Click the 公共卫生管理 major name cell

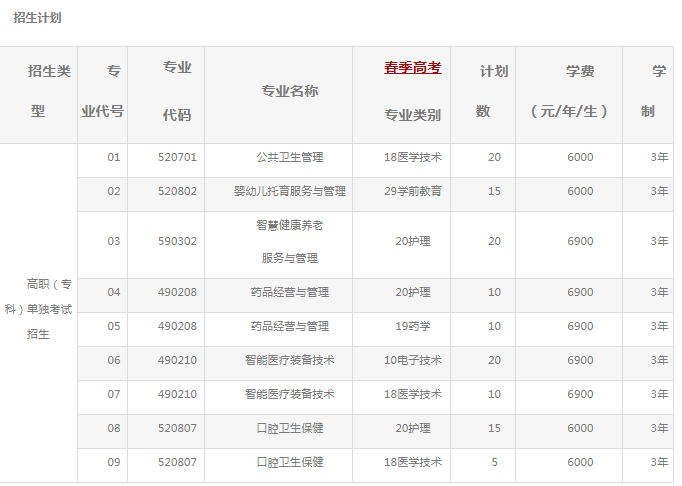290,157
